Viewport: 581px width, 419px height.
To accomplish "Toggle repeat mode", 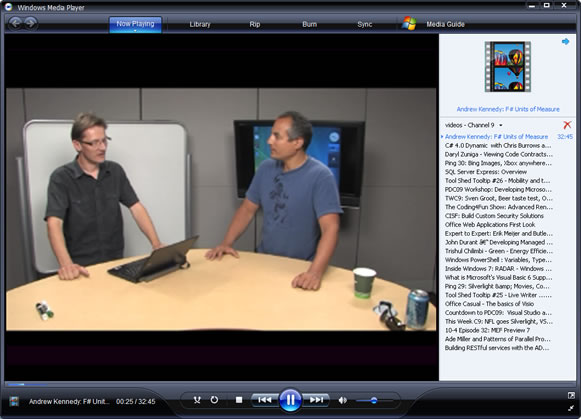I will 214,400.
